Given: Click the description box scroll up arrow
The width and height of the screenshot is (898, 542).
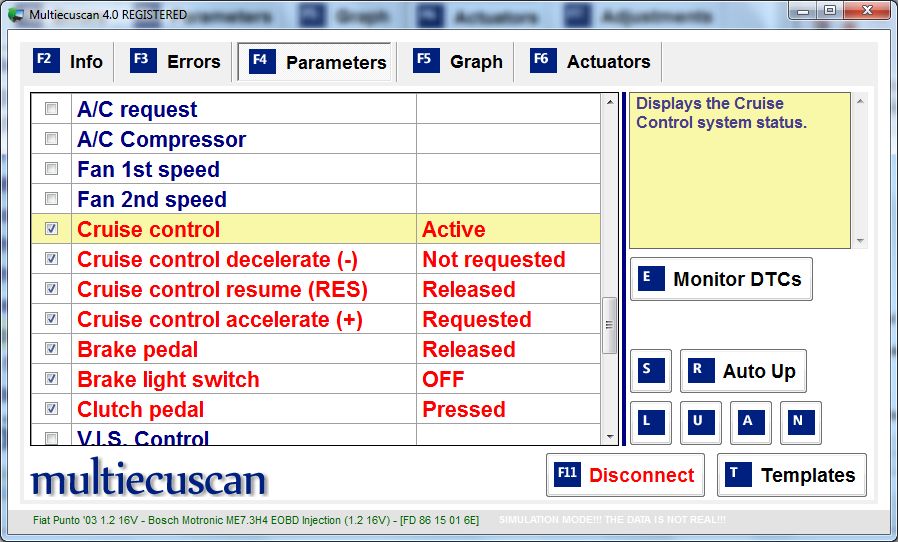Looking at the screenshot, I should (x=860, y=101).
